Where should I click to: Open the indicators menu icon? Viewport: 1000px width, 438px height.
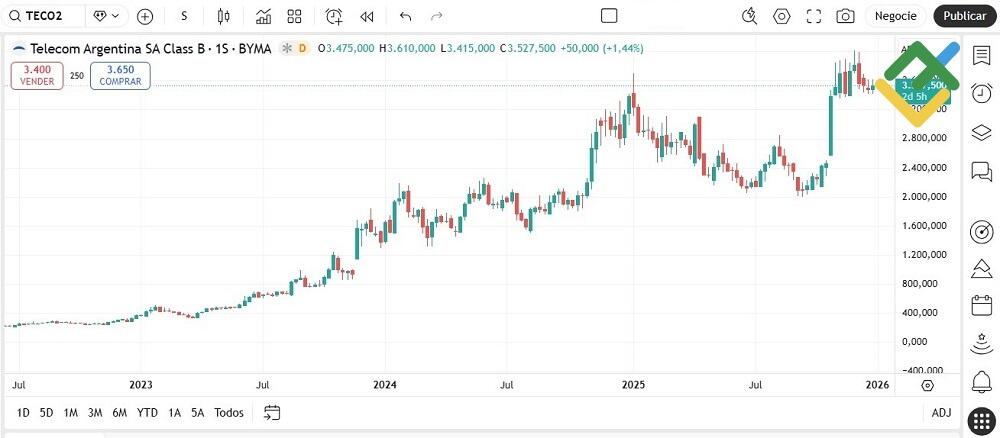(263, 17)
